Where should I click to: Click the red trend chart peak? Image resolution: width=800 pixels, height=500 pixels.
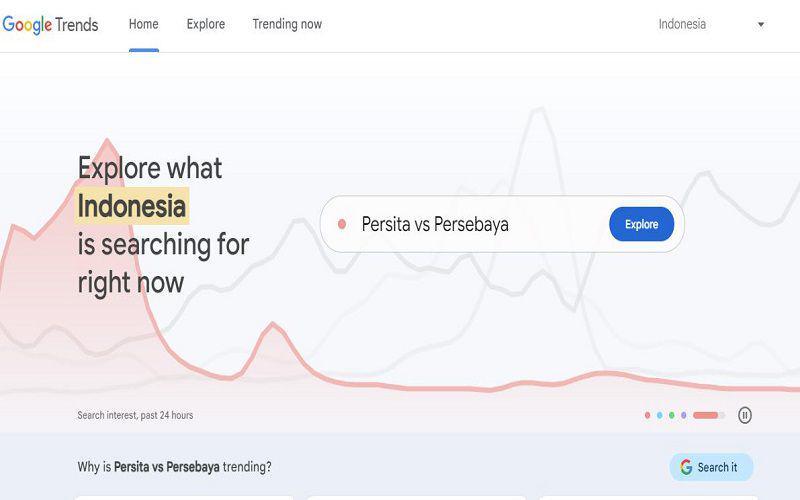pos(107,141)
